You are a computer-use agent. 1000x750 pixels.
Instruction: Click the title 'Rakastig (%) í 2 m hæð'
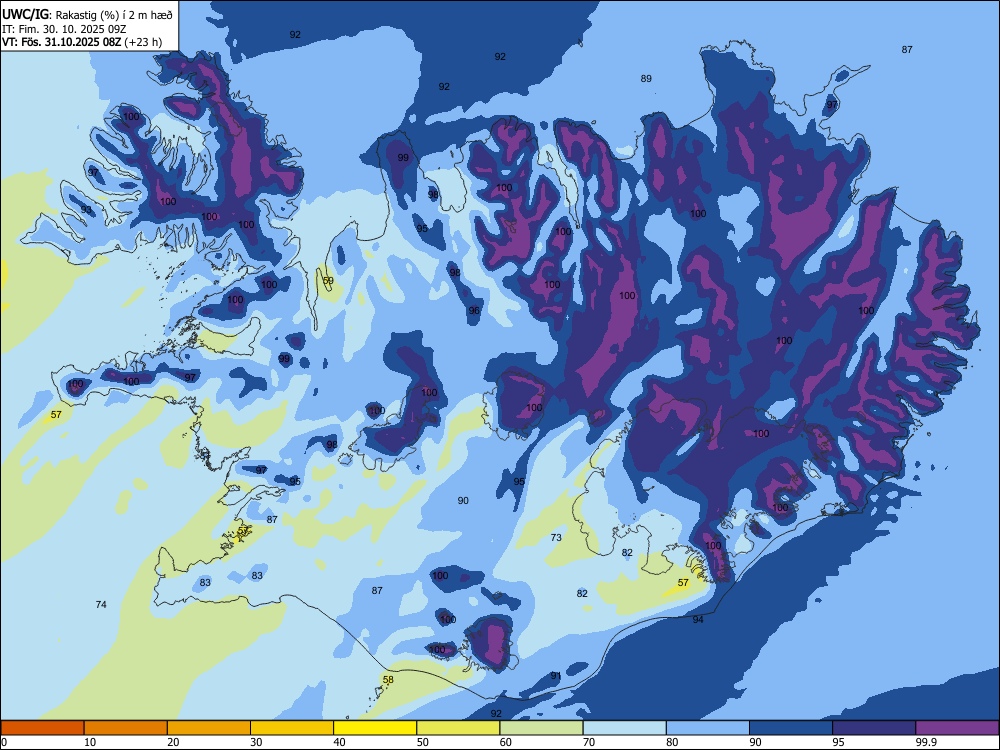click(x=114, y=15)
